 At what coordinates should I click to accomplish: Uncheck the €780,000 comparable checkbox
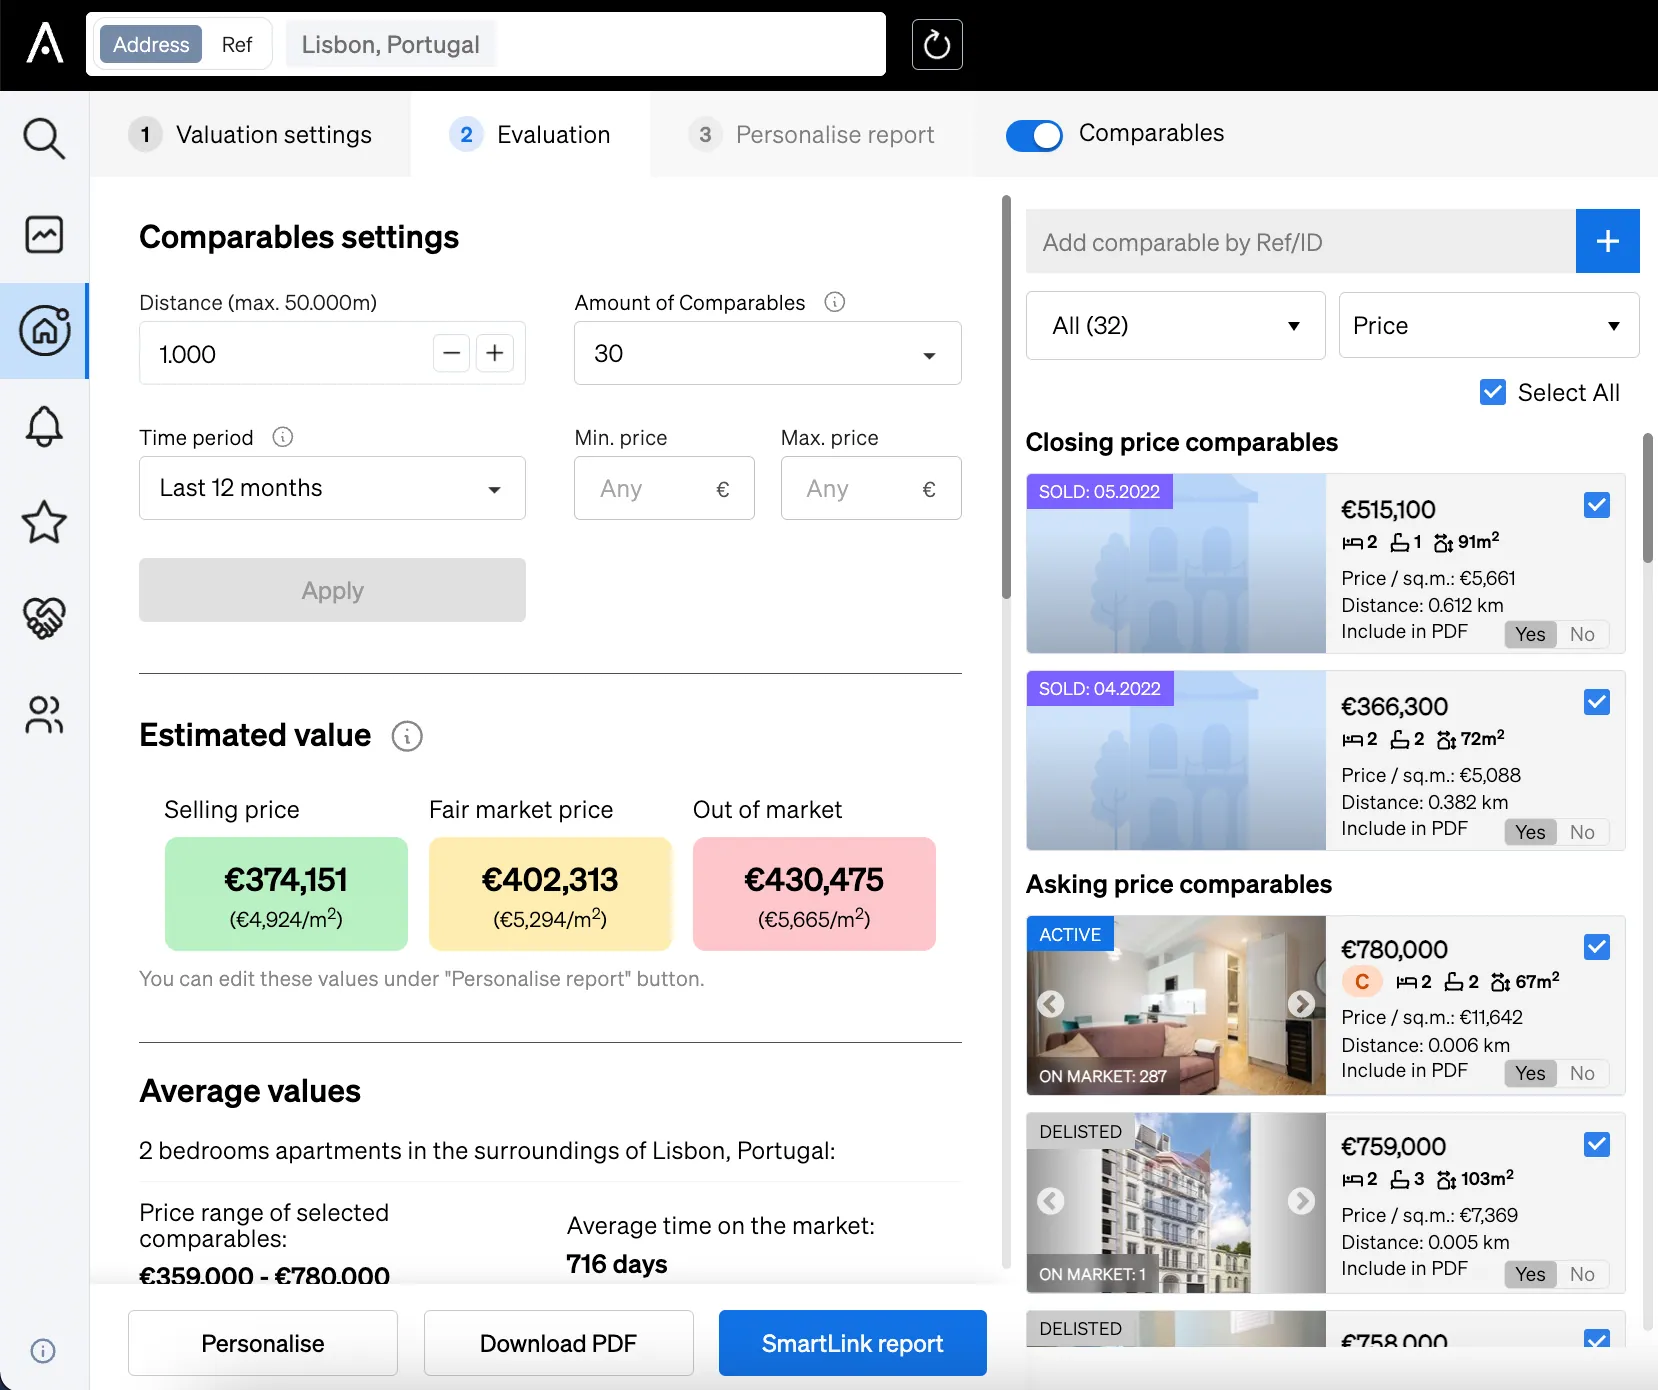[1597, 946]
